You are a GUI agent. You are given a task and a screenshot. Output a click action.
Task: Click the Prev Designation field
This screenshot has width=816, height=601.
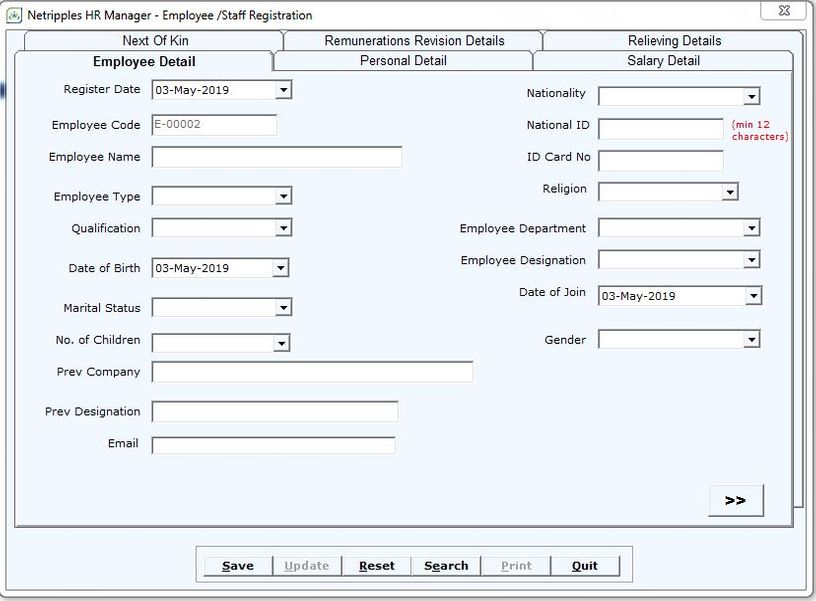tap(275, 412)
